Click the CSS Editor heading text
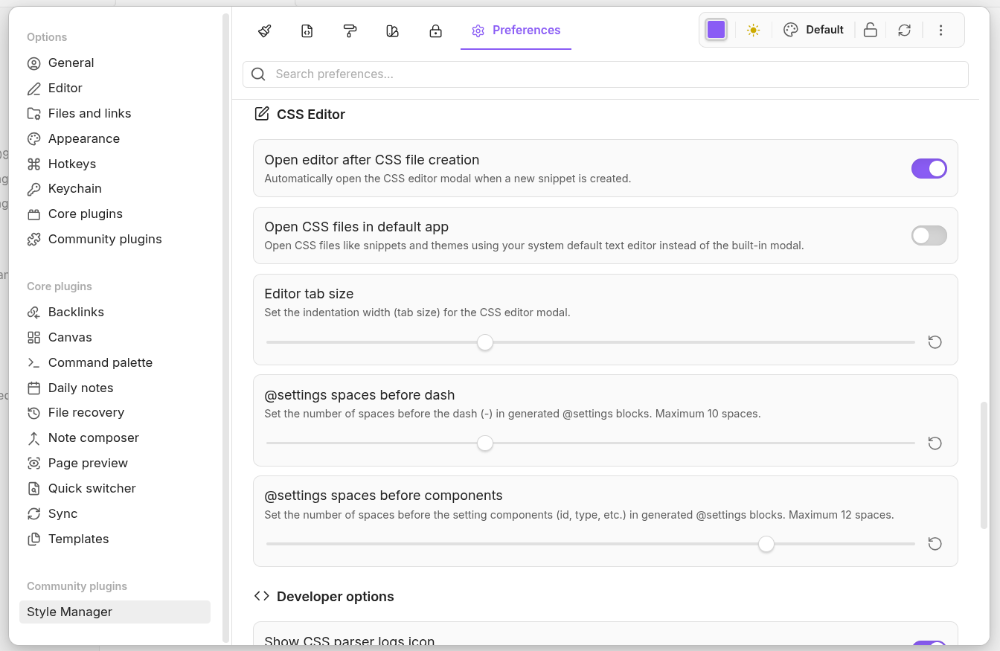The width and height of the screenshot is (1000, 651). [x=311, y=114]
